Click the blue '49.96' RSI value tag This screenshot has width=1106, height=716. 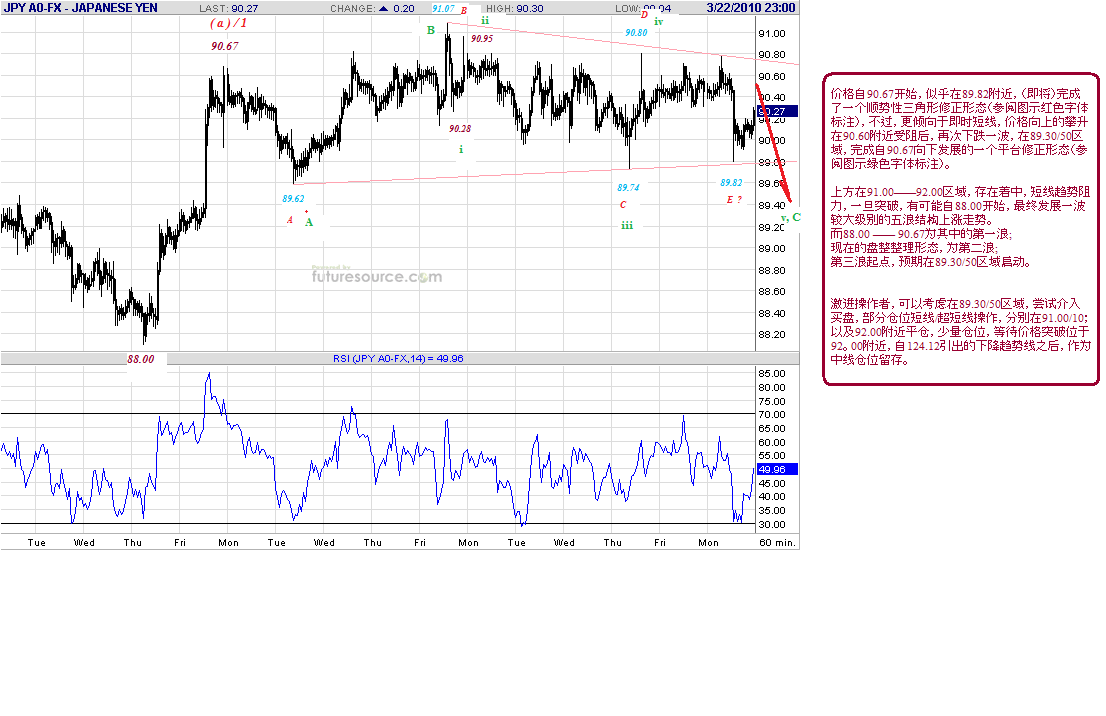pos(777,469)
